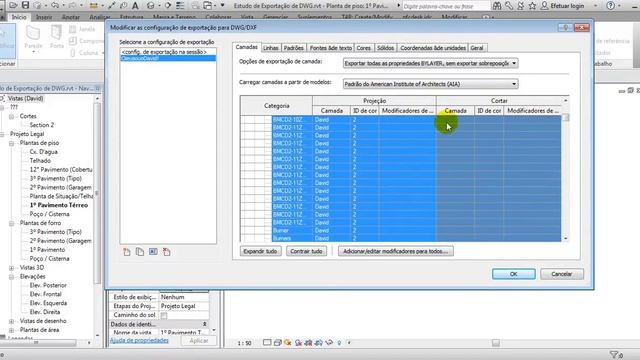Image resolution: width=640 pixels, height=360 pixels.
Task: Click the Undo arrow icon
Action: click(x=55, y=6)
